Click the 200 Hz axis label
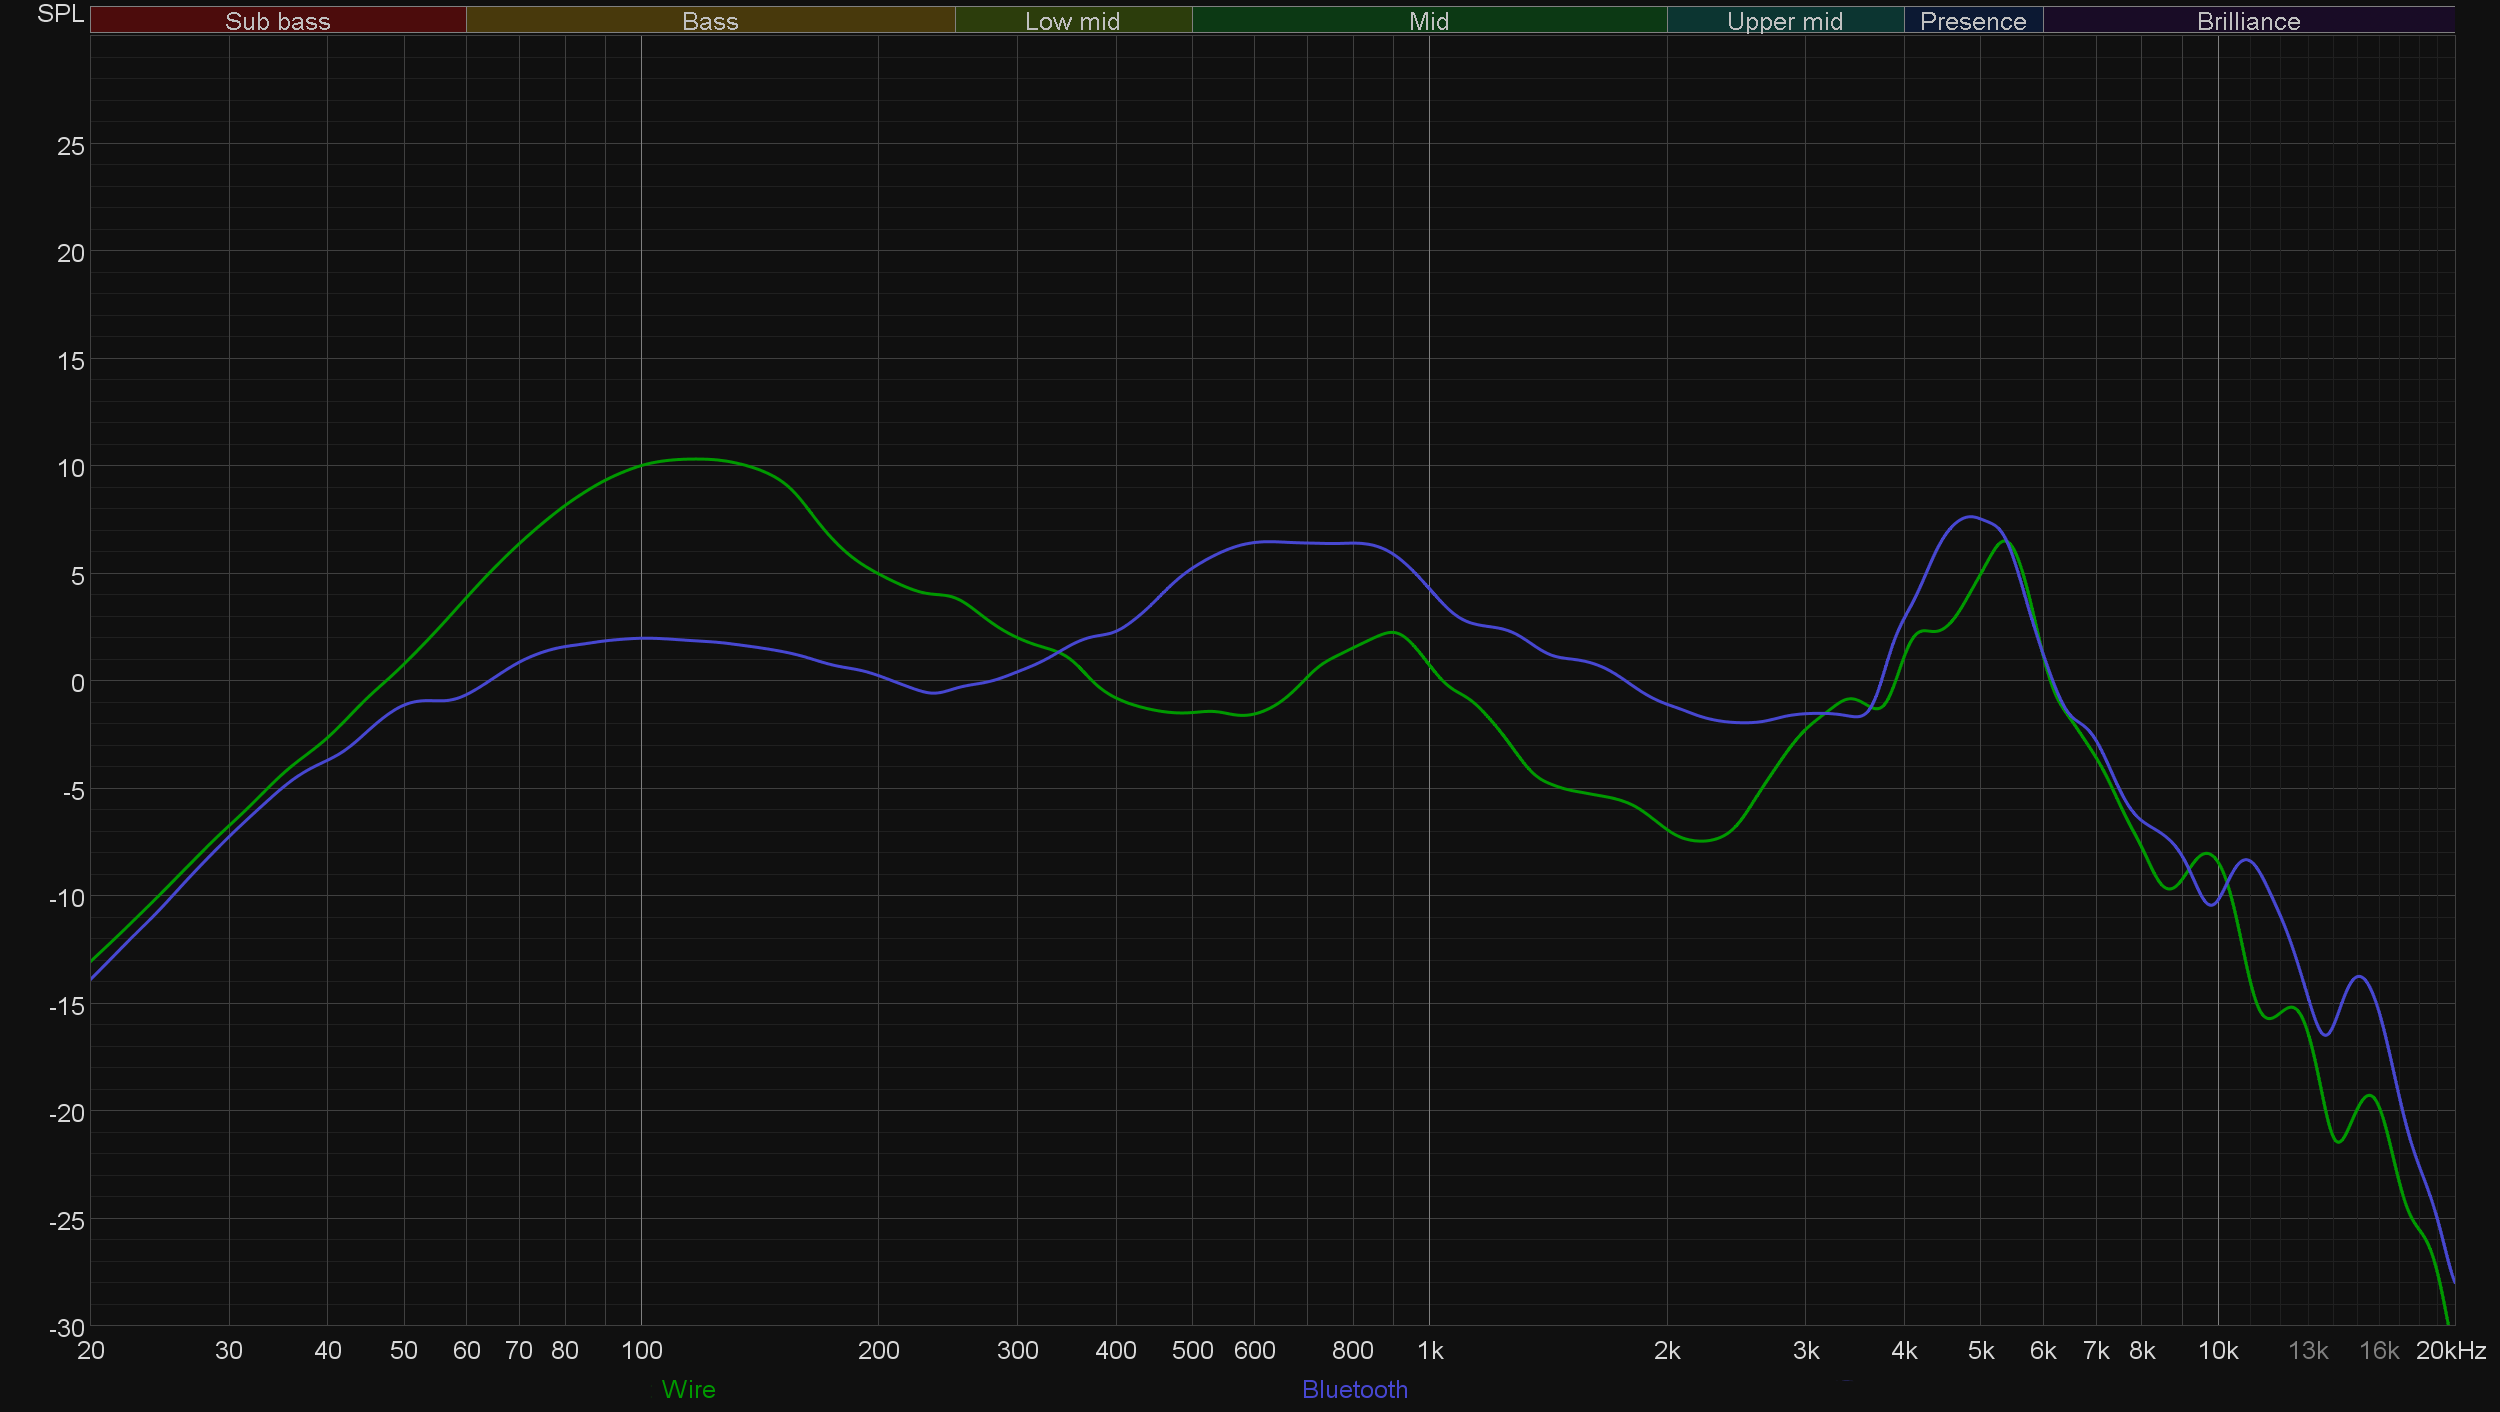This screenshot has width=2500, height=1412. [x=878, y=1351]
